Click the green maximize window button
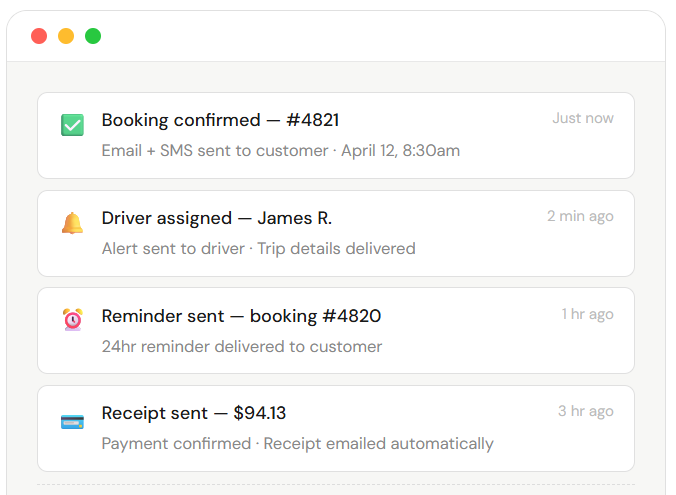 point(93,36)
